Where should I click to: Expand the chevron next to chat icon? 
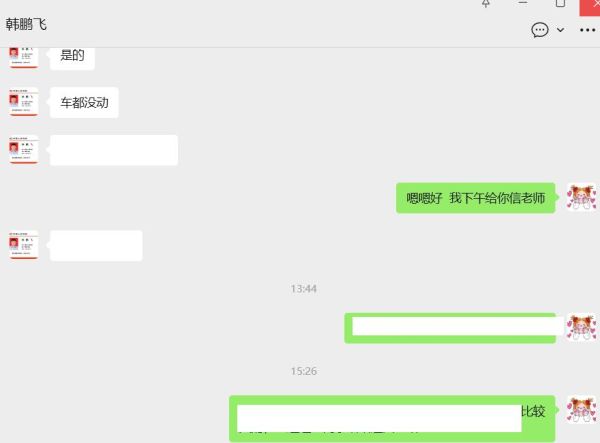pyautogui.click(x=560, y=30)
